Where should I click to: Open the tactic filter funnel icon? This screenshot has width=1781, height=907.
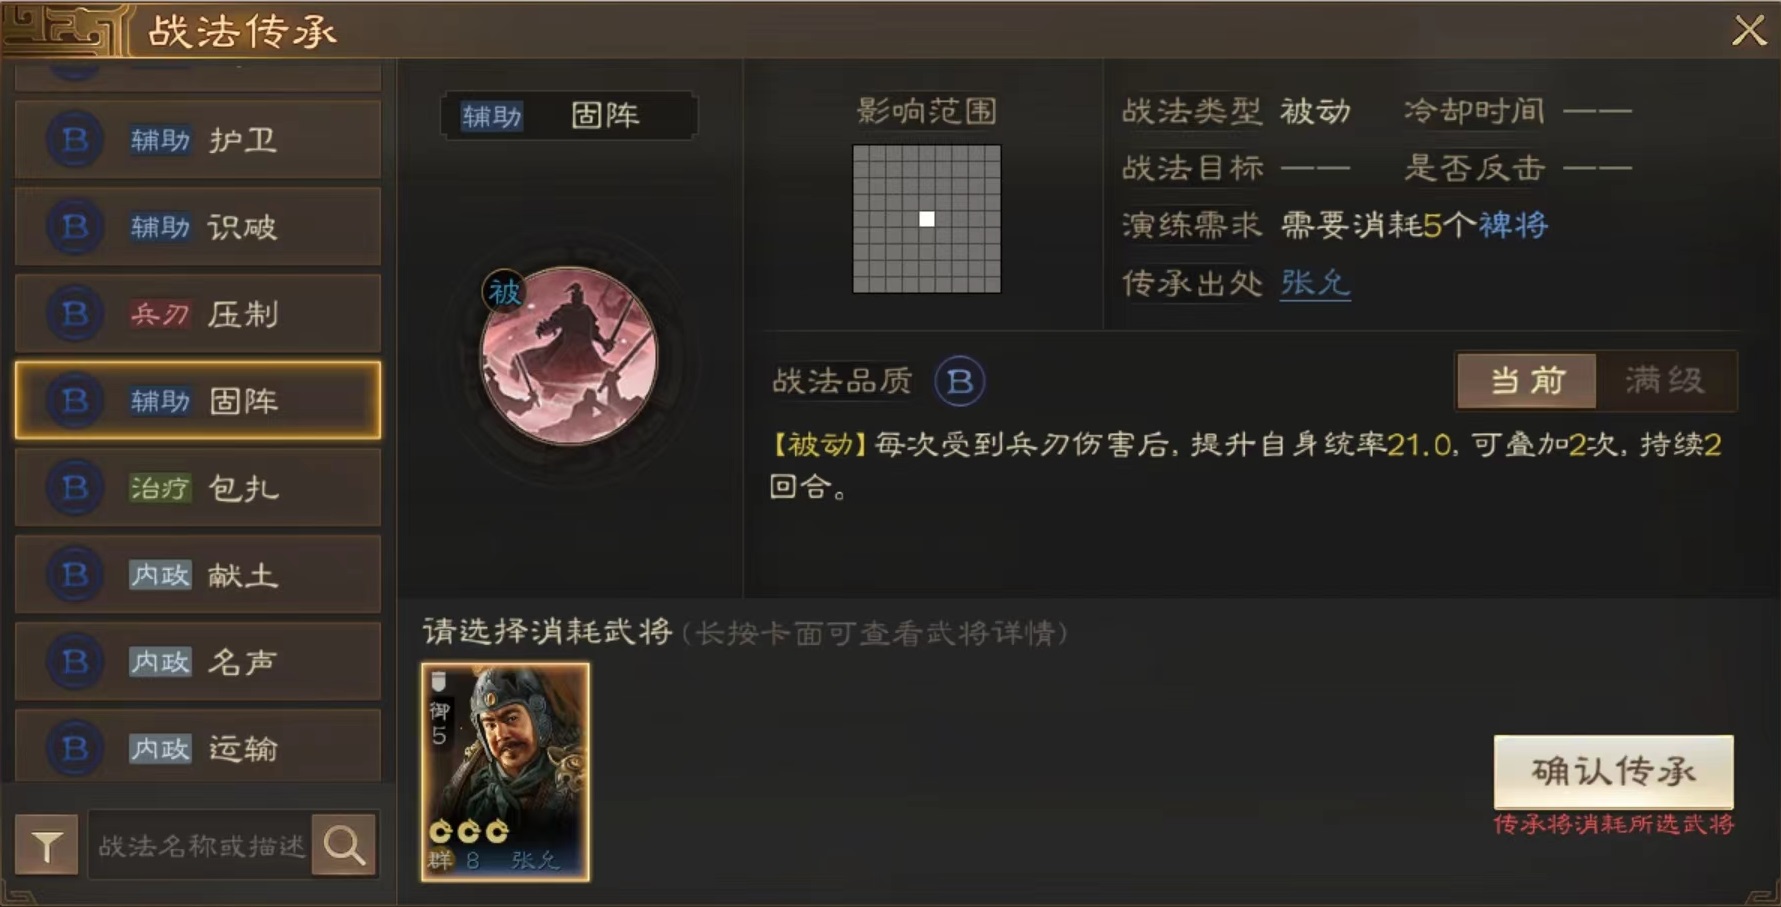pyautogui.click(x=46, y=846)
